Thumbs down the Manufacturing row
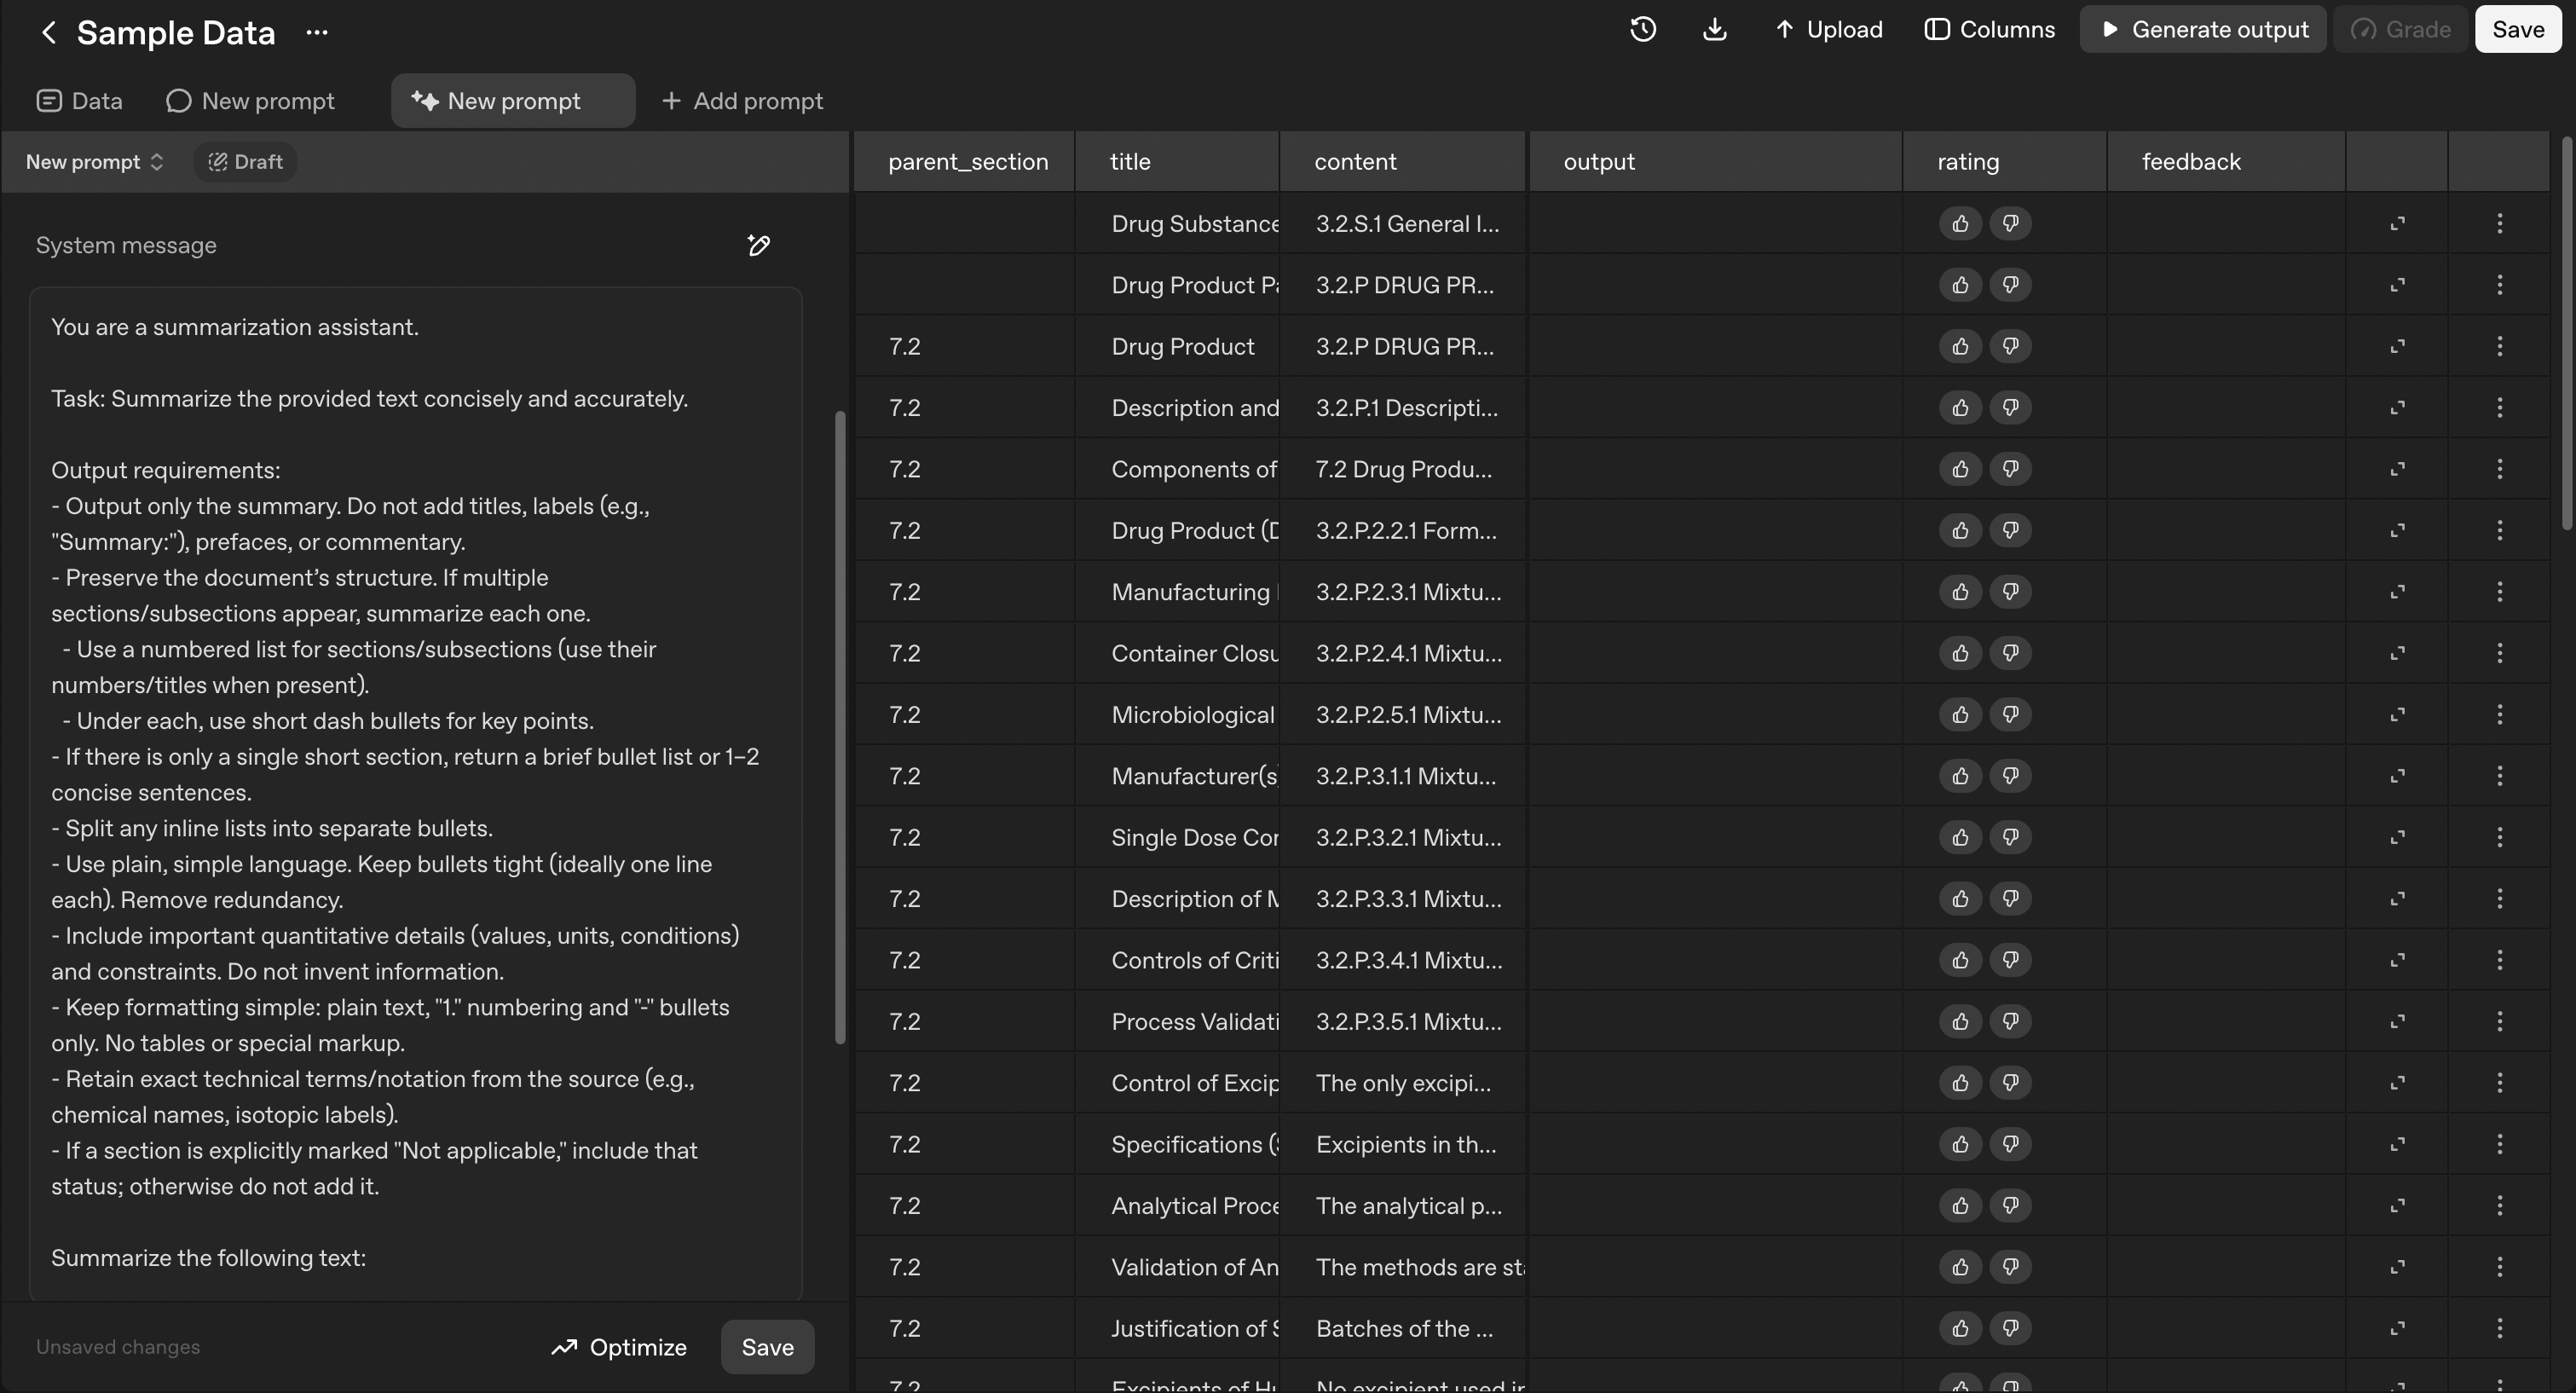 click(x=2010, y=592)
